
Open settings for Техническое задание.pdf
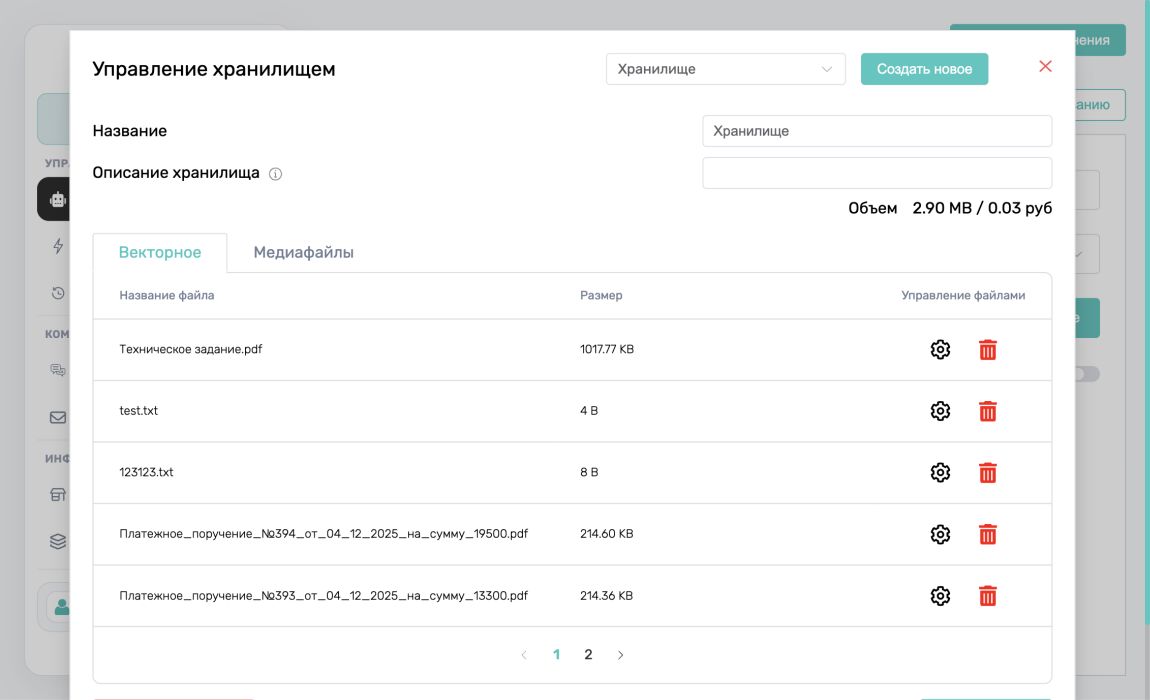[940, 349]
